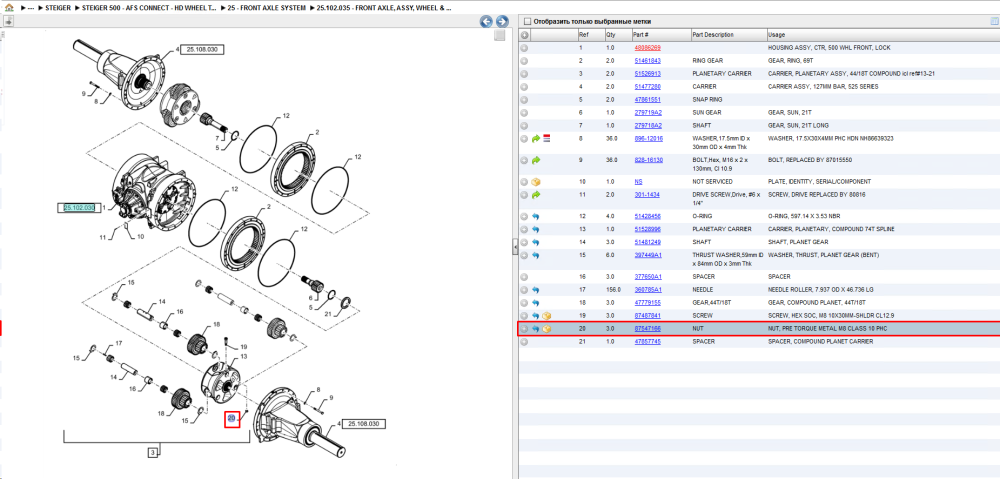This screenshot has width=1000, height=479.
Task: Click blue arrow on Ref 14 SHAFT row
Action: (x=536, y=242)
